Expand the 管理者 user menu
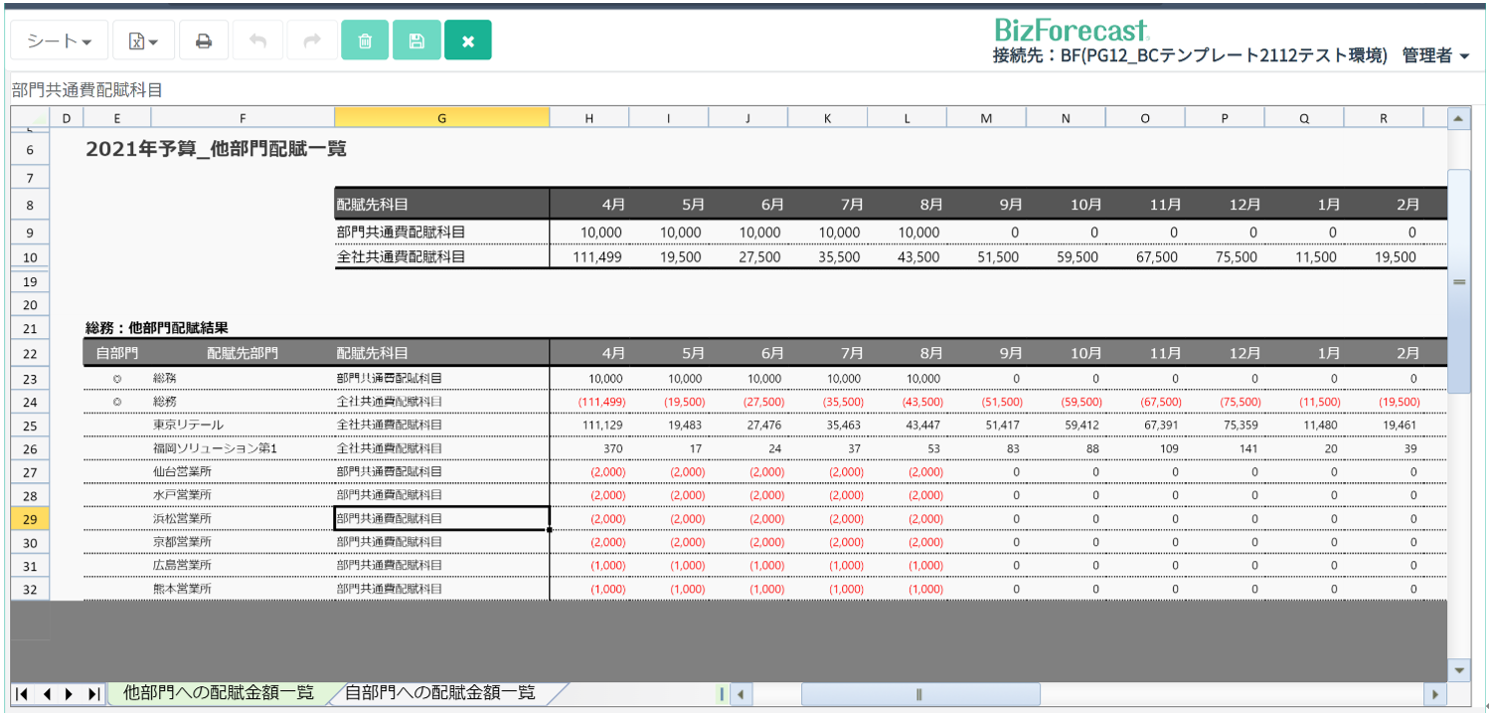Screen dimensions: 1489x716 point(1436,56)
